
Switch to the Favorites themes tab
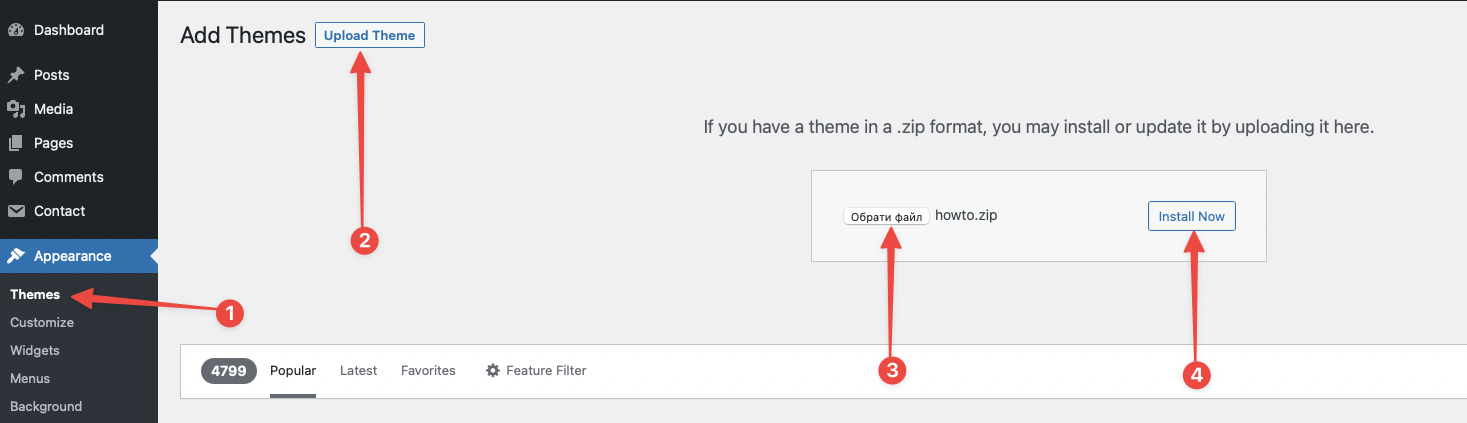click(x=428, y=370)
